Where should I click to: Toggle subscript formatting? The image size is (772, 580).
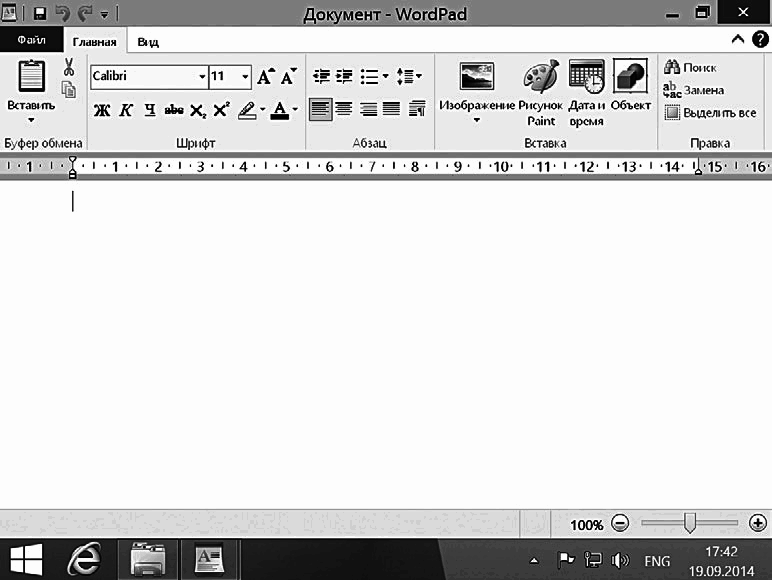coord(198,111)
